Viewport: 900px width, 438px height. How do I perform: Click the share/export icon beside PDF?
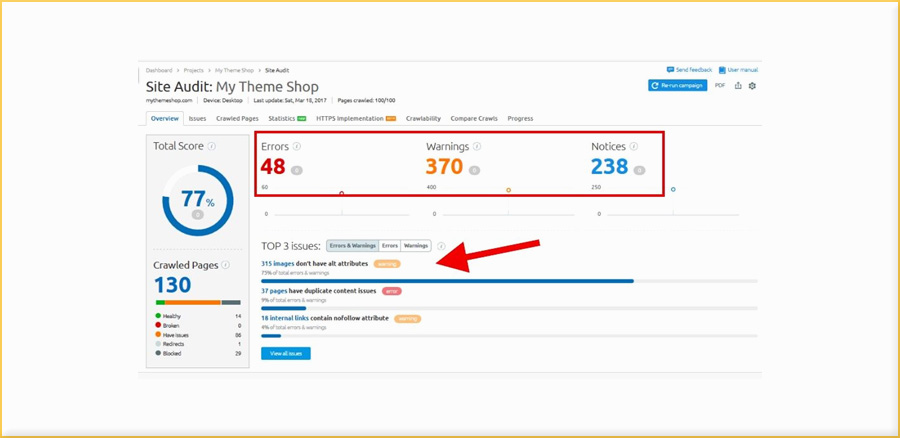tap(738, 86)
